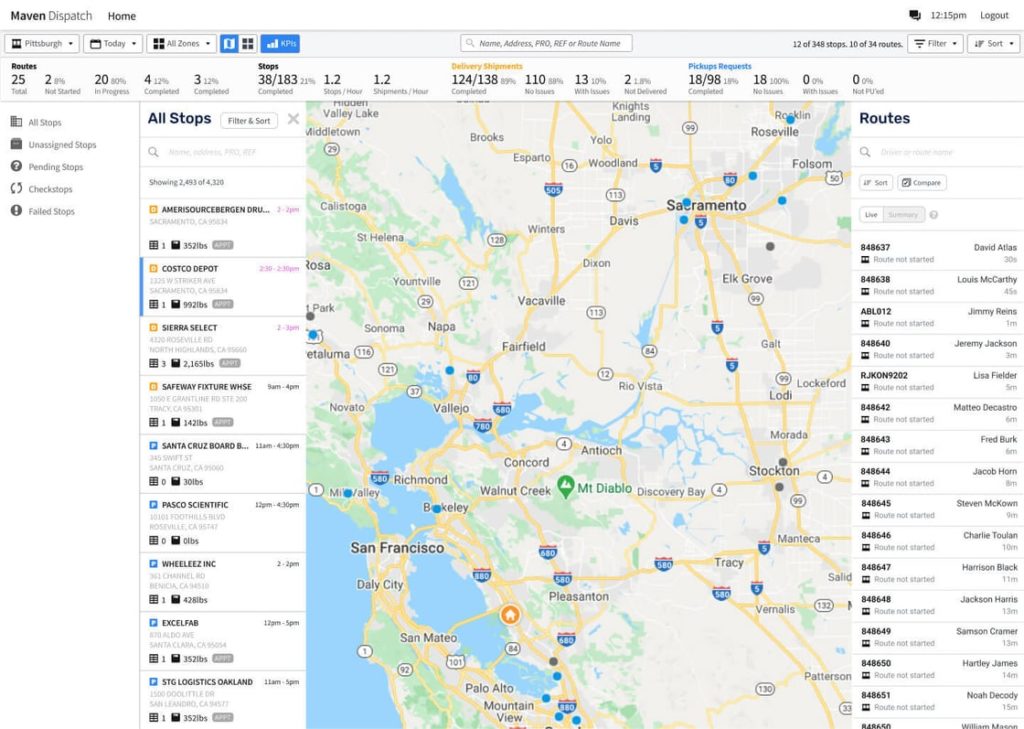Select the EXCELFAB stop
This screenshot has height=729, width=1024.
tap(223, 641)
